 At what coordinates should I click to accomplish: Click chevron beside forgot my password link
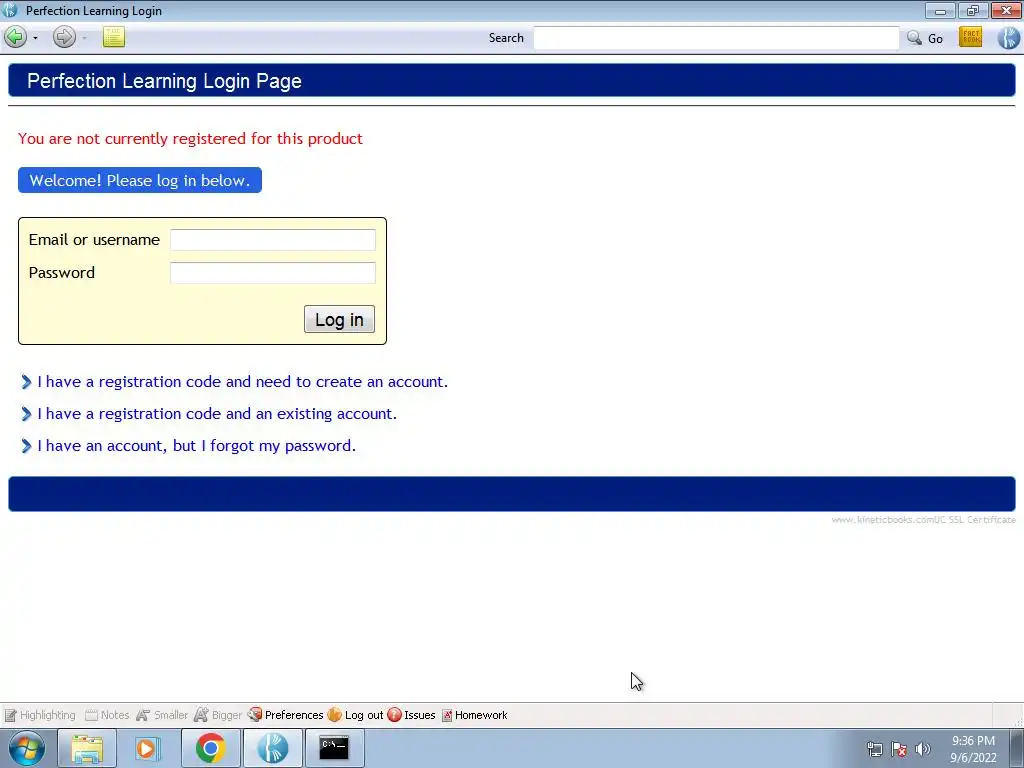coord(26,446)
